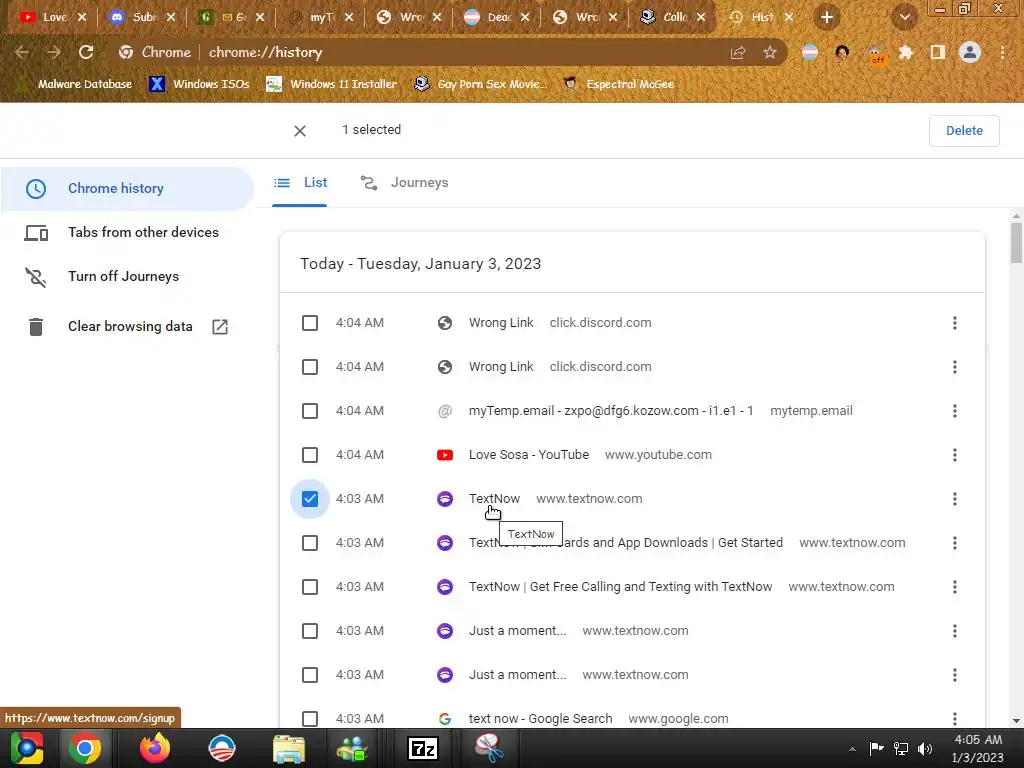Open actions menu for second Wrong Link
1024x768 pixels.
(x=954, y=367)
